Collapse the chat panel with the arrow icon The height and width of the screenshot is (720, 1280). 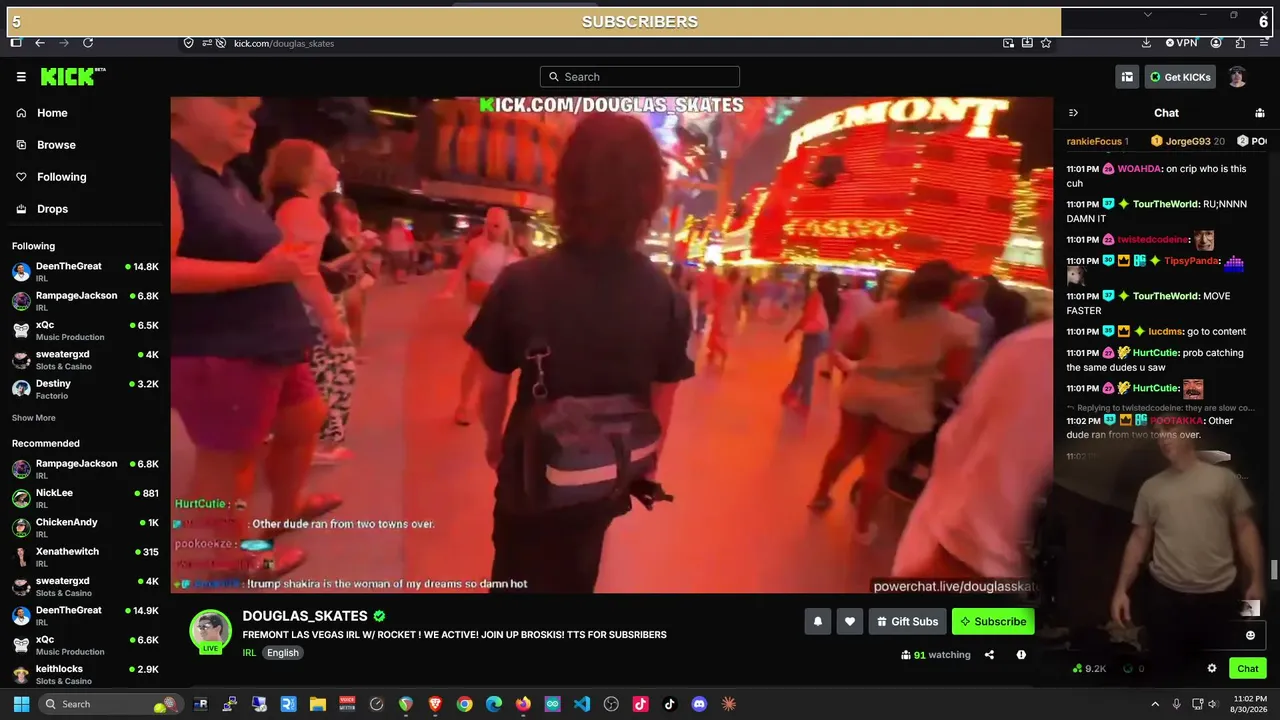pyautogui.click(x=1073, y=113)
